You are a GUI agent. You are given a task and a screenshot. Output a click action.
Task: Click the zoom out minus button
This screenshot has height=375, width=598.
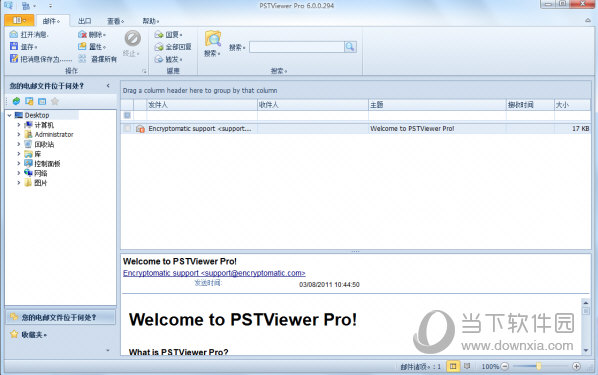pyautogui.click(x=505, y=366)
